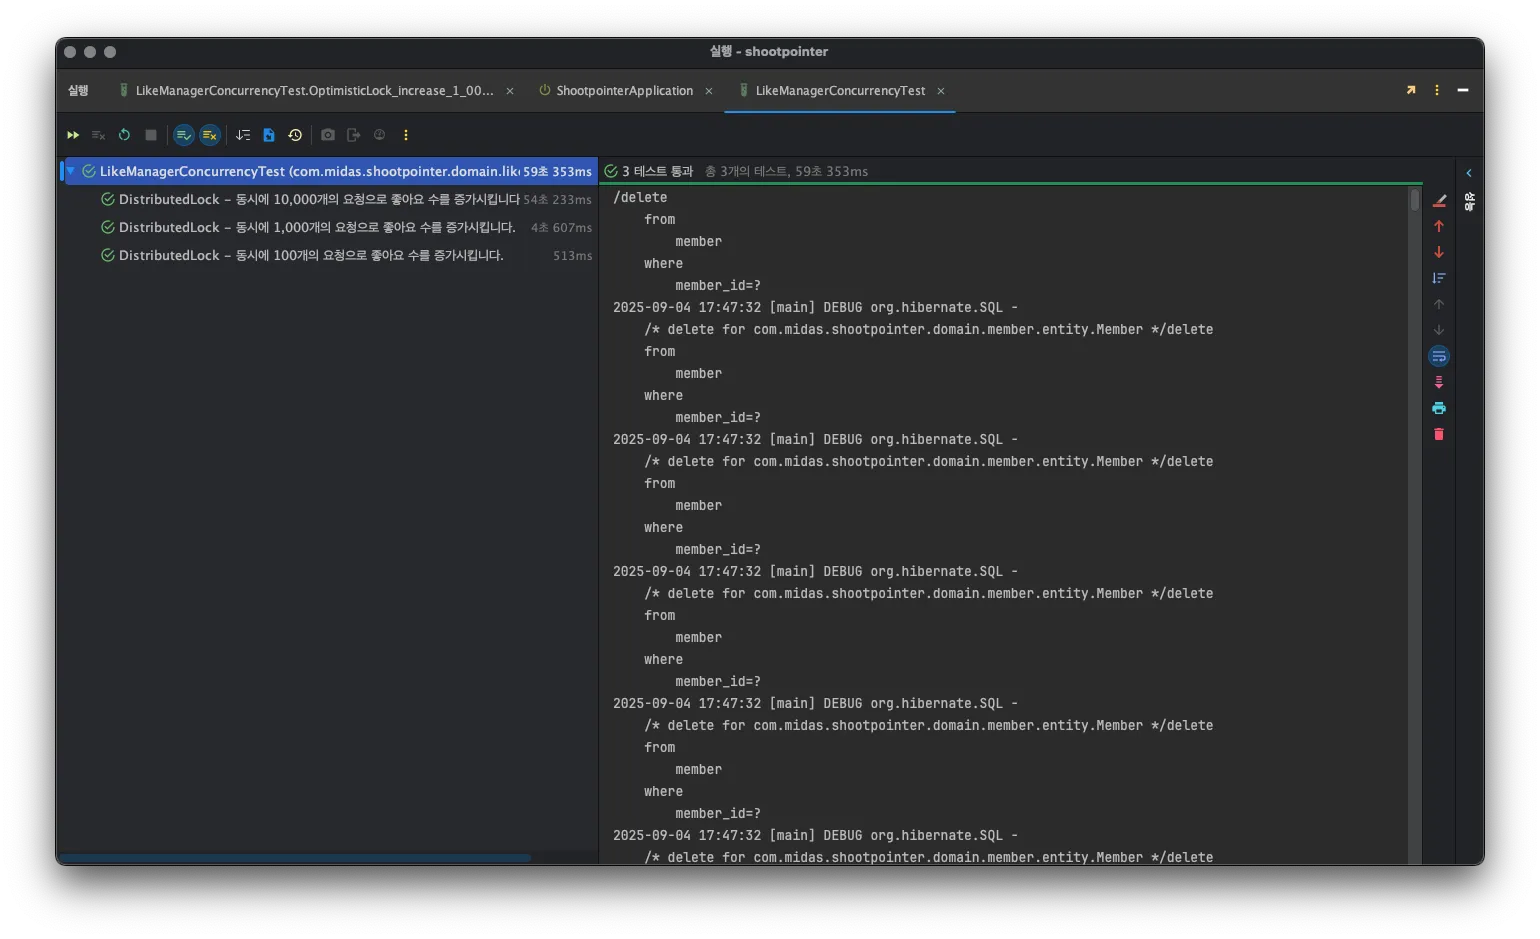Click the console vertical scrollbar thumb
Screen dimensions: 1540x939
pos(1415,200)
